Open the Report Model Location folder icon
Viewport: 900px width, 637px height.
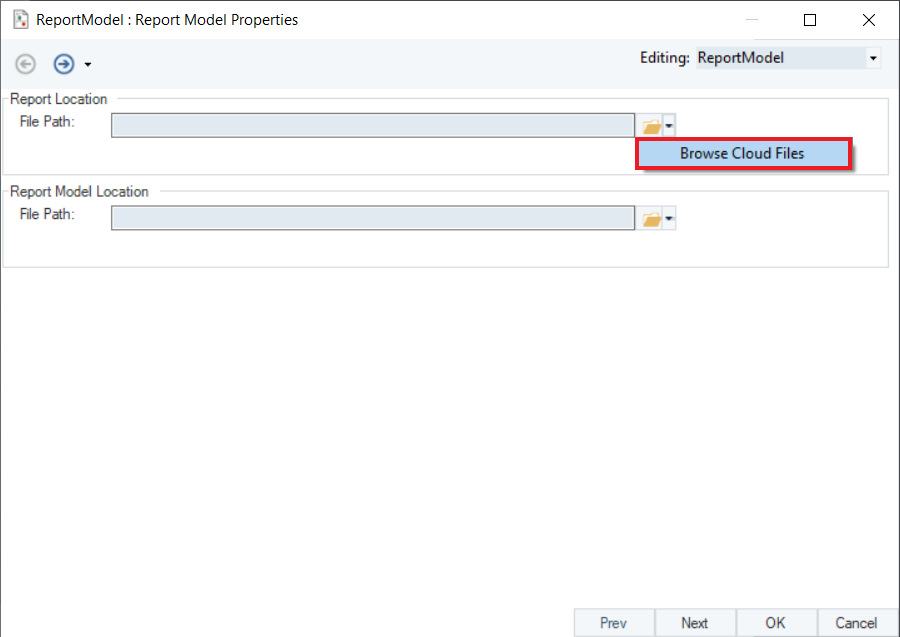point(651,218)
